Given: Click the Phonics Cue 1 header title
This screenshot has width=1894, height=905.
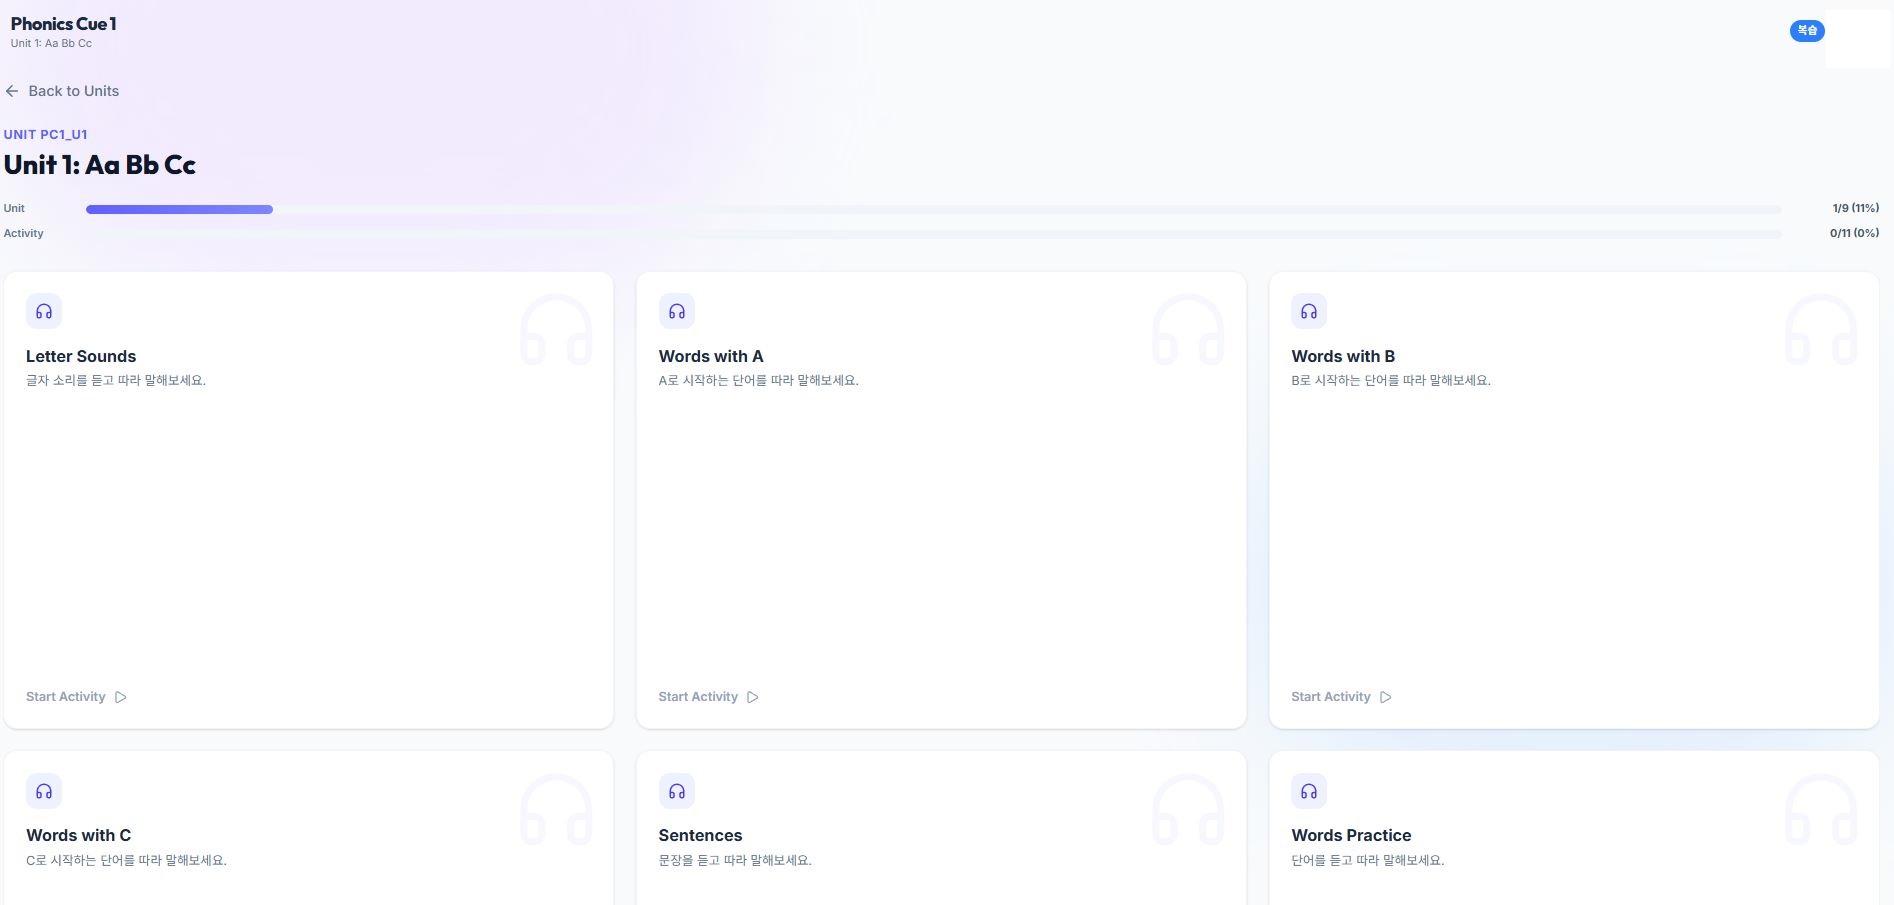Looking at the screenshot, I should click(64, 24).
